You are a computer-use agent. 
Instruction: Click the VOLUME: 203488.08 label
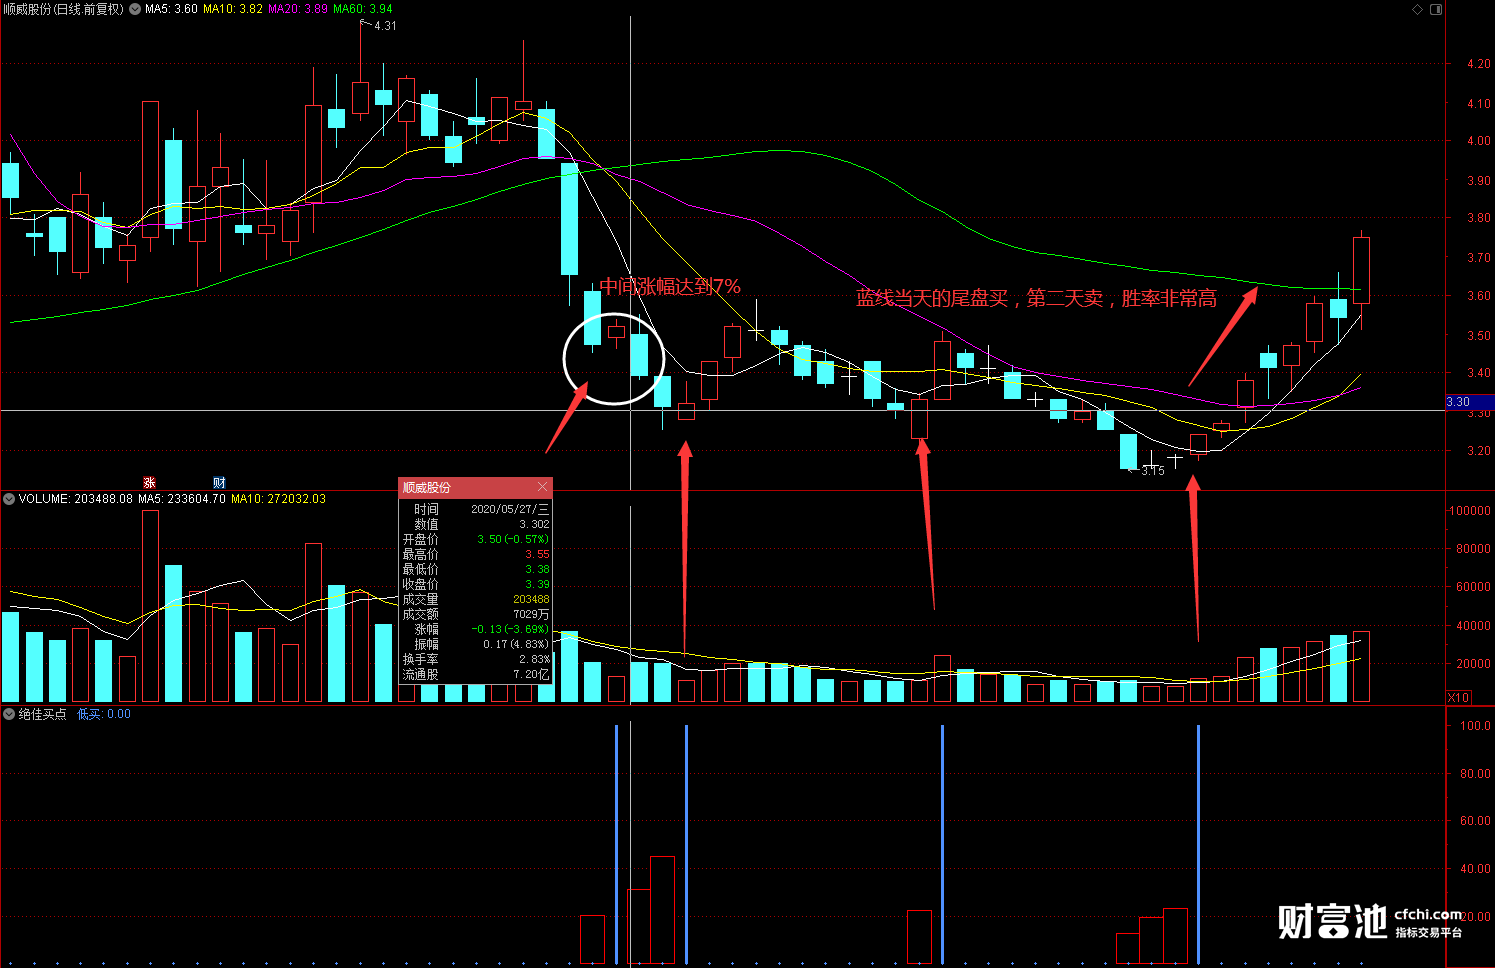point(76,499)
